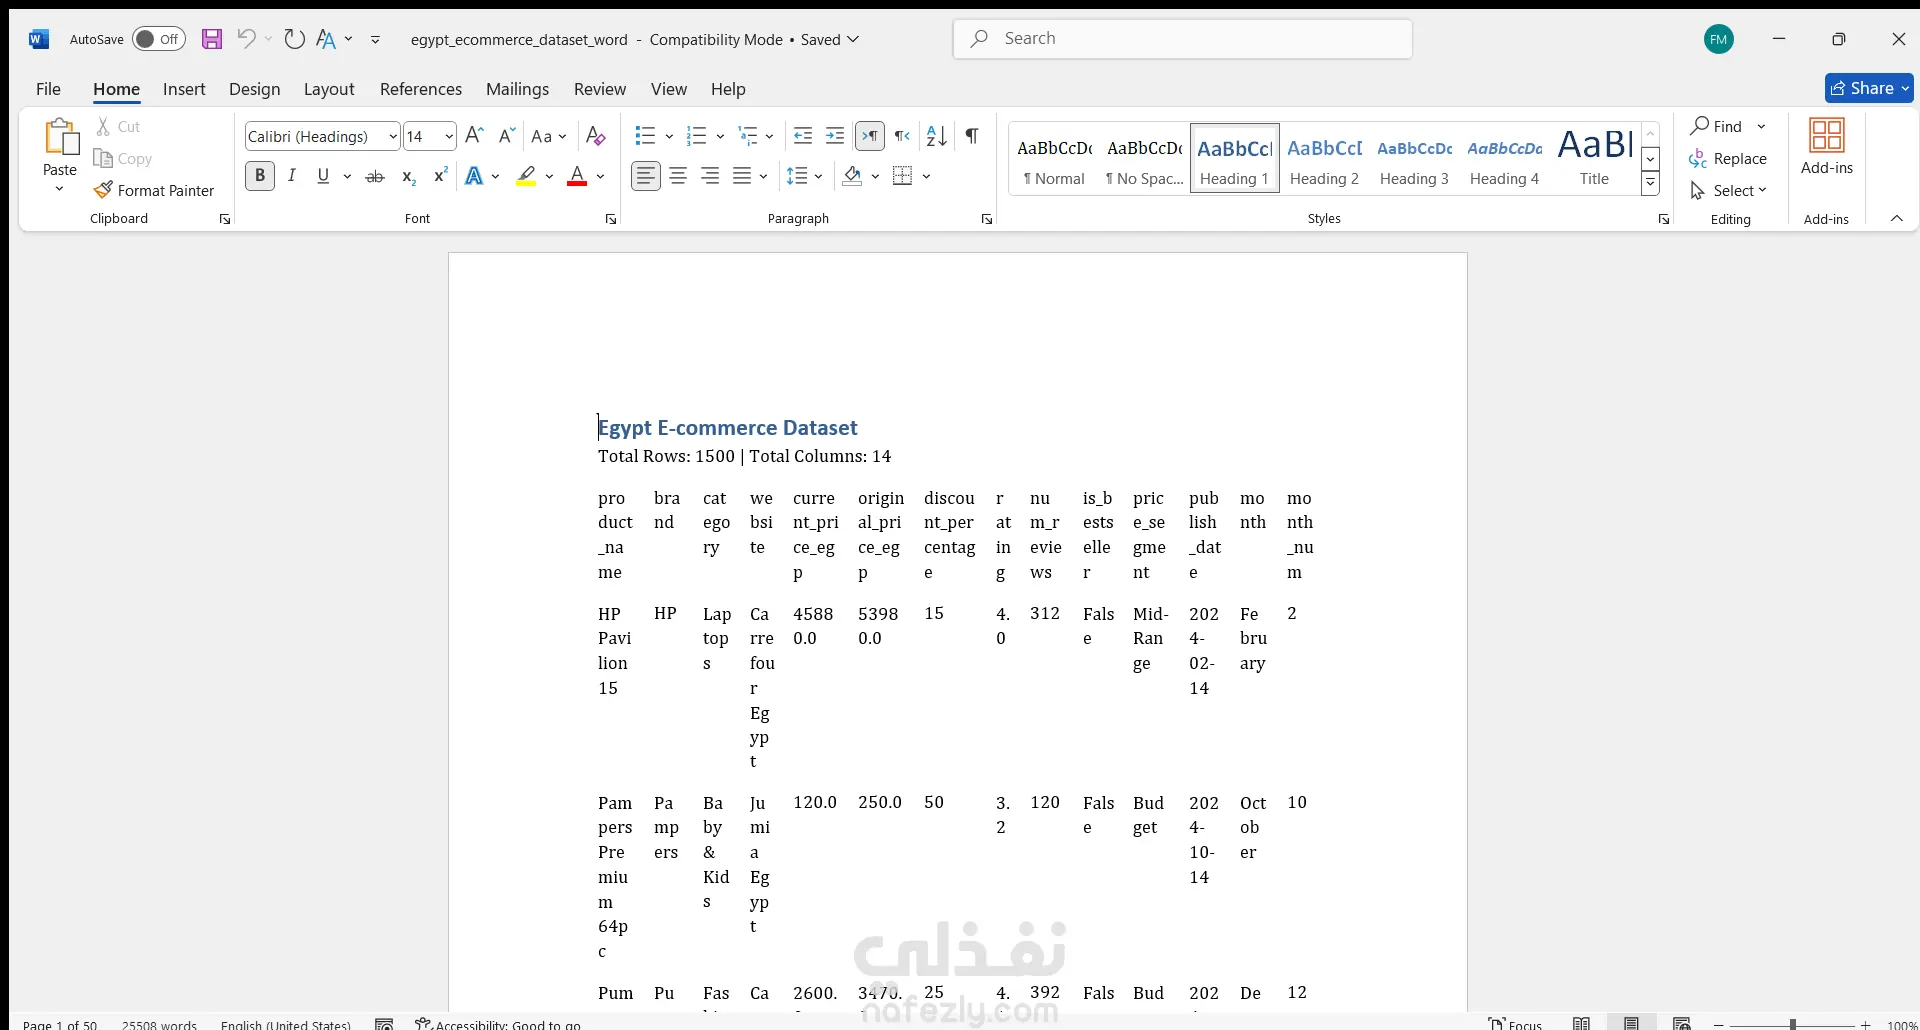Open the font color dropdown arrow
1920x1030 pixels.
coord(601,176)
